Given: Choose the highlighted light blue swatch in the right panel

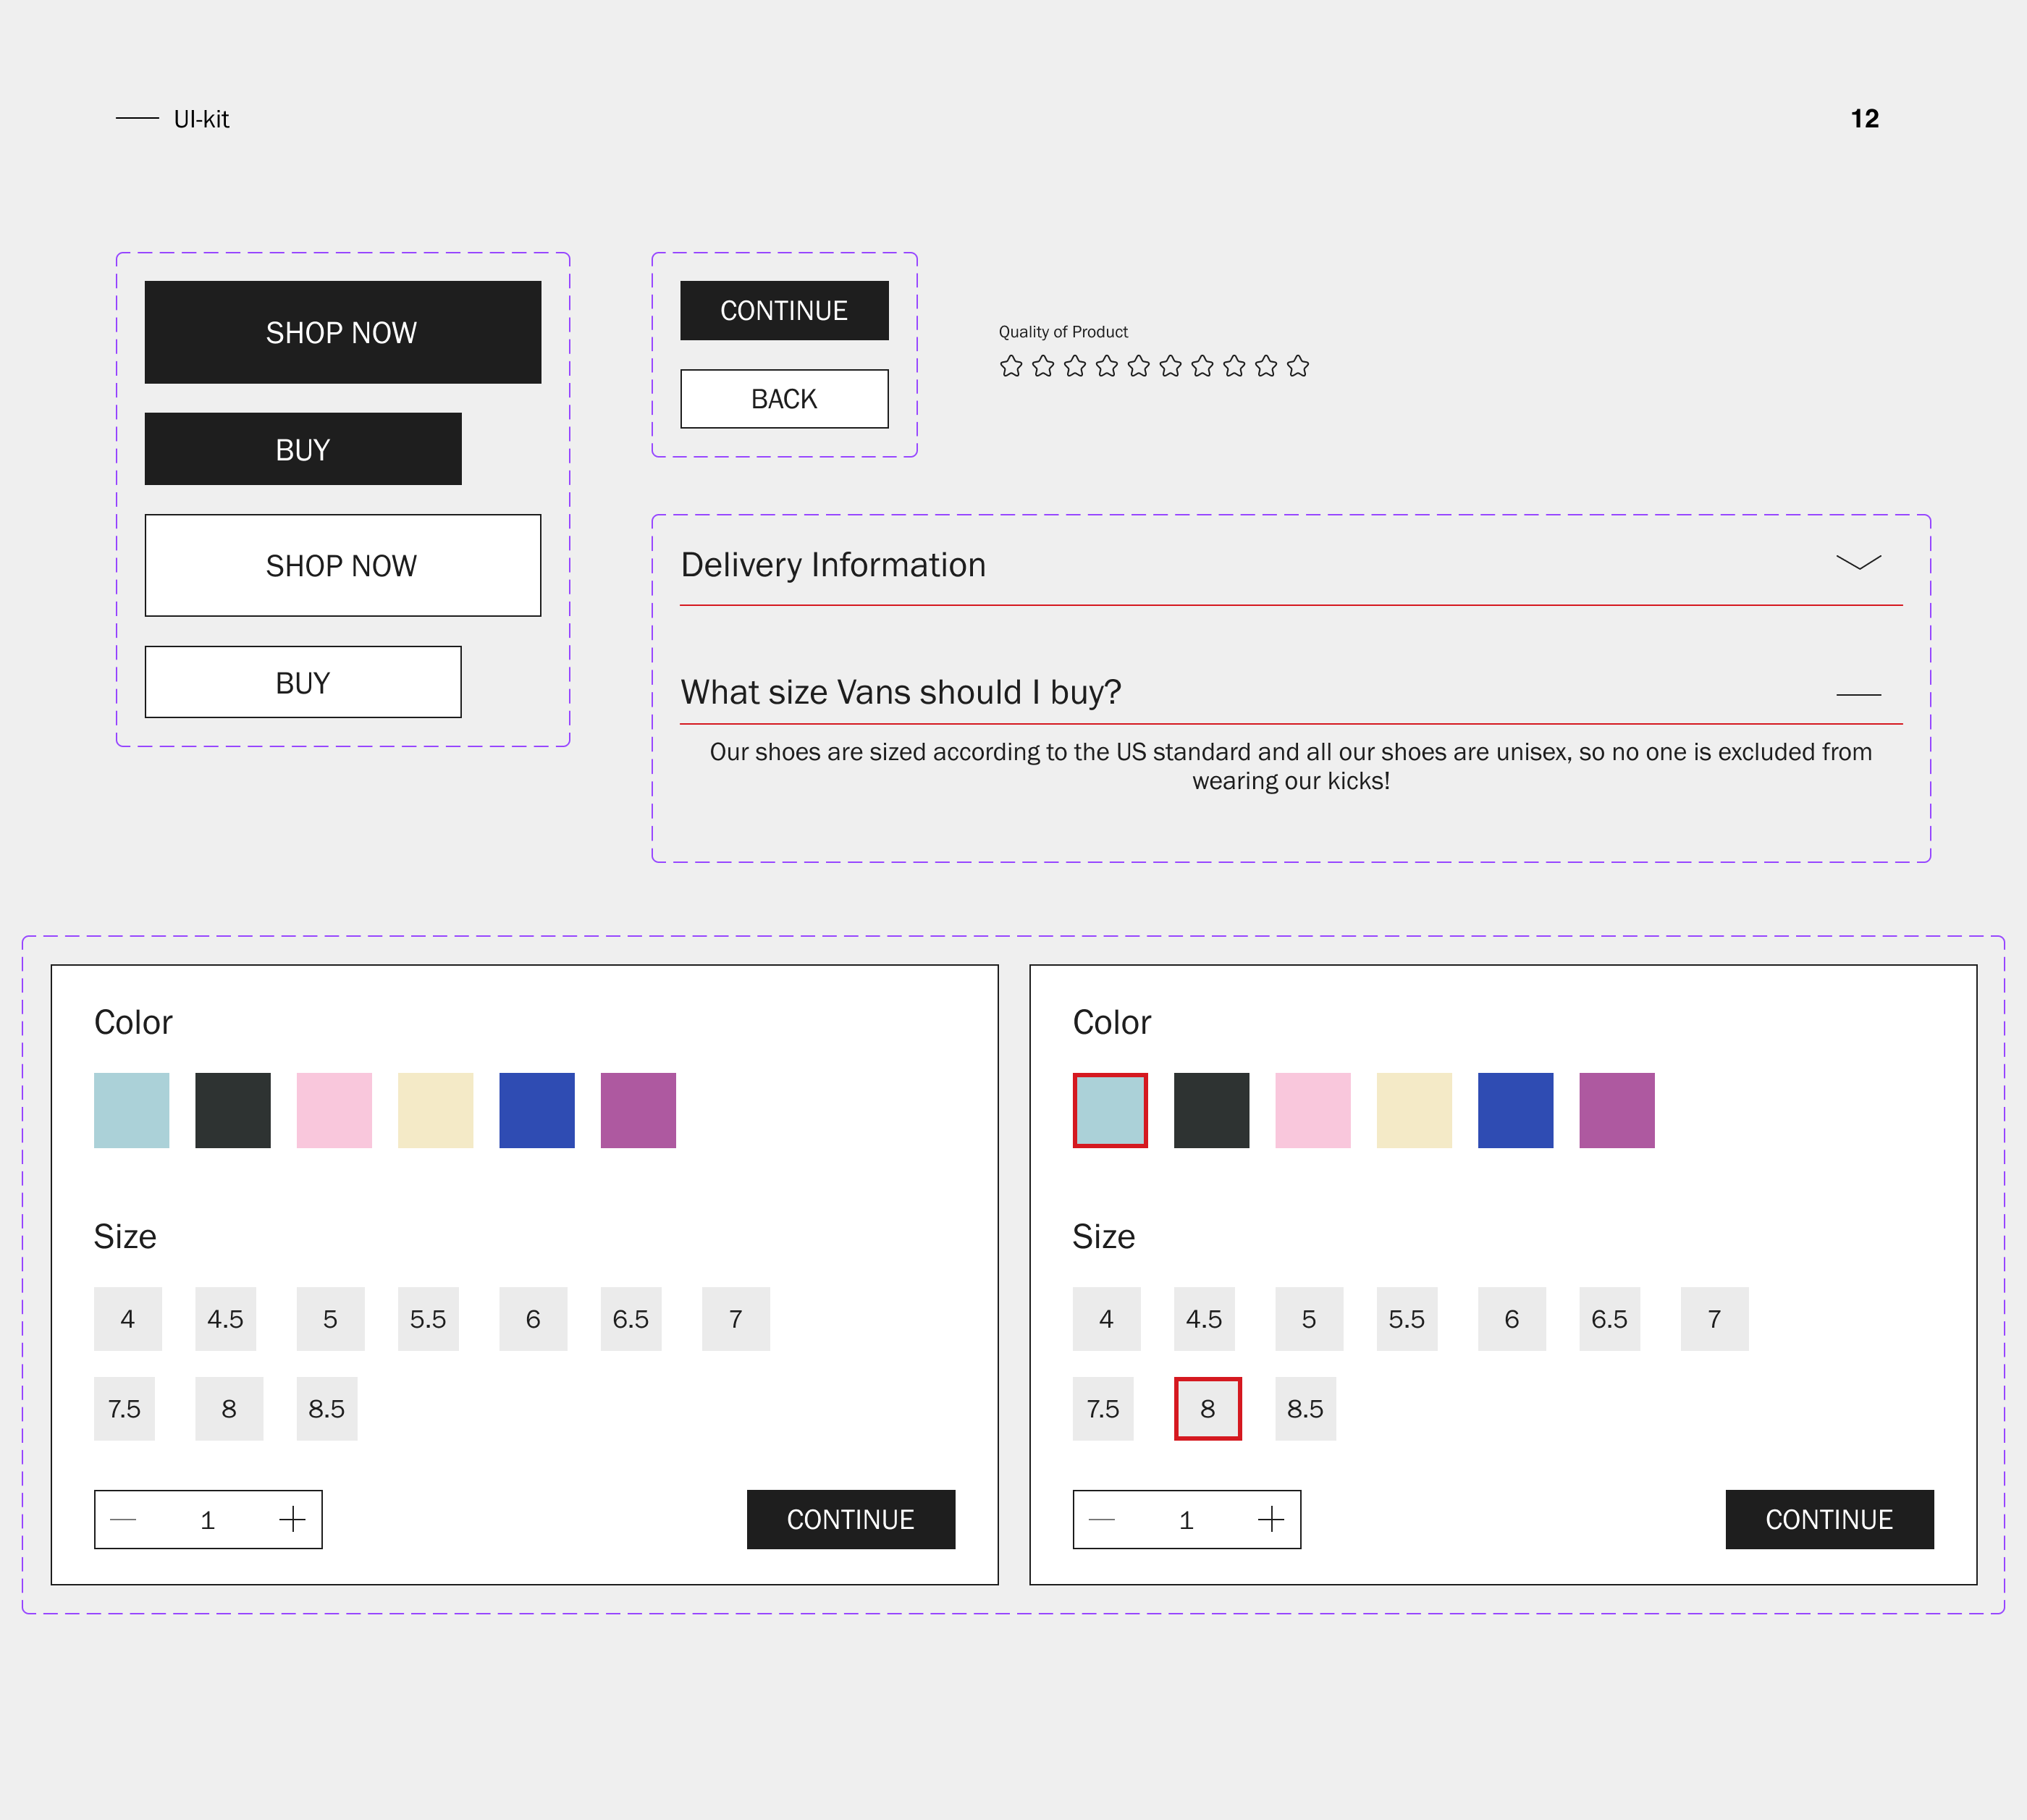Looking at the screenshot, I should click(1110, 1111).
